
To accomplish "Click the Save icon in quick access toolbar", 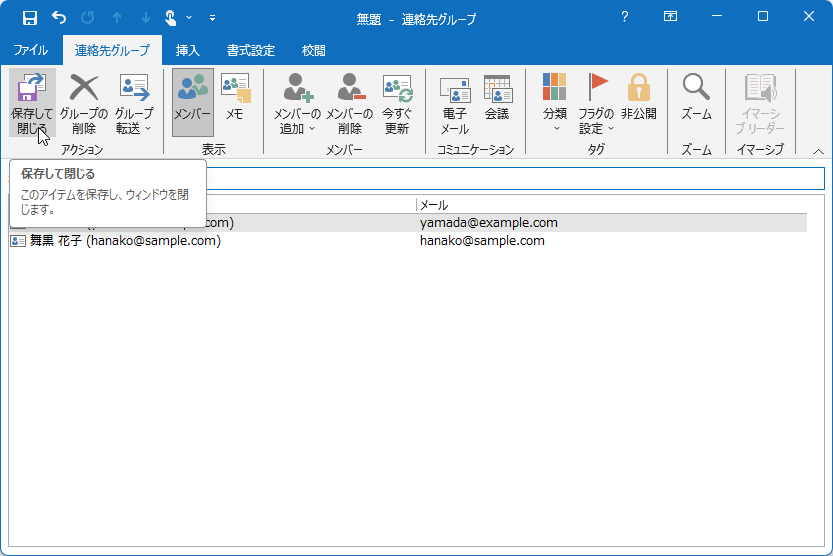I will [x=30, y=18].
